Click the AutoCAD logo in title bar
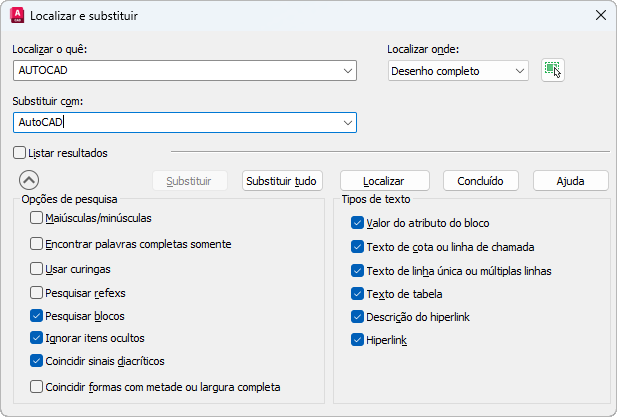 pos(16,15)
